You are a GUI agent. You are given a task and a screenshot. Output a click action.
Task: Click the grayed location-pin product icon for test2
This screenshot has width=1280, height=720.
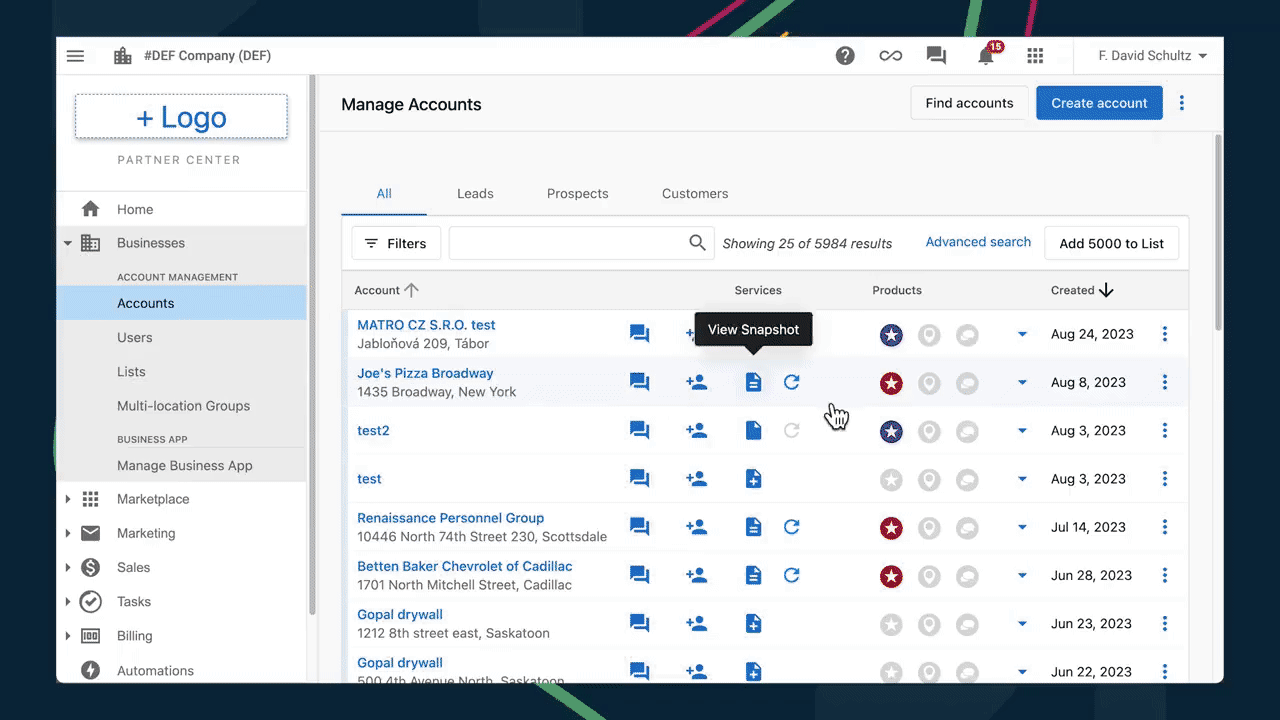pyautogui.click(x=929, y=431)
